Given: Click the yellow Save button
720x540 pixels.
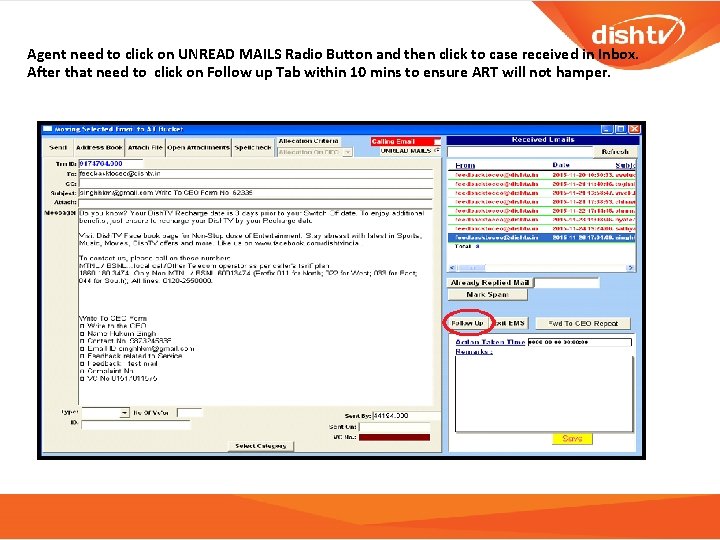Looking at the screenshot, I should (x=572, y=439).
